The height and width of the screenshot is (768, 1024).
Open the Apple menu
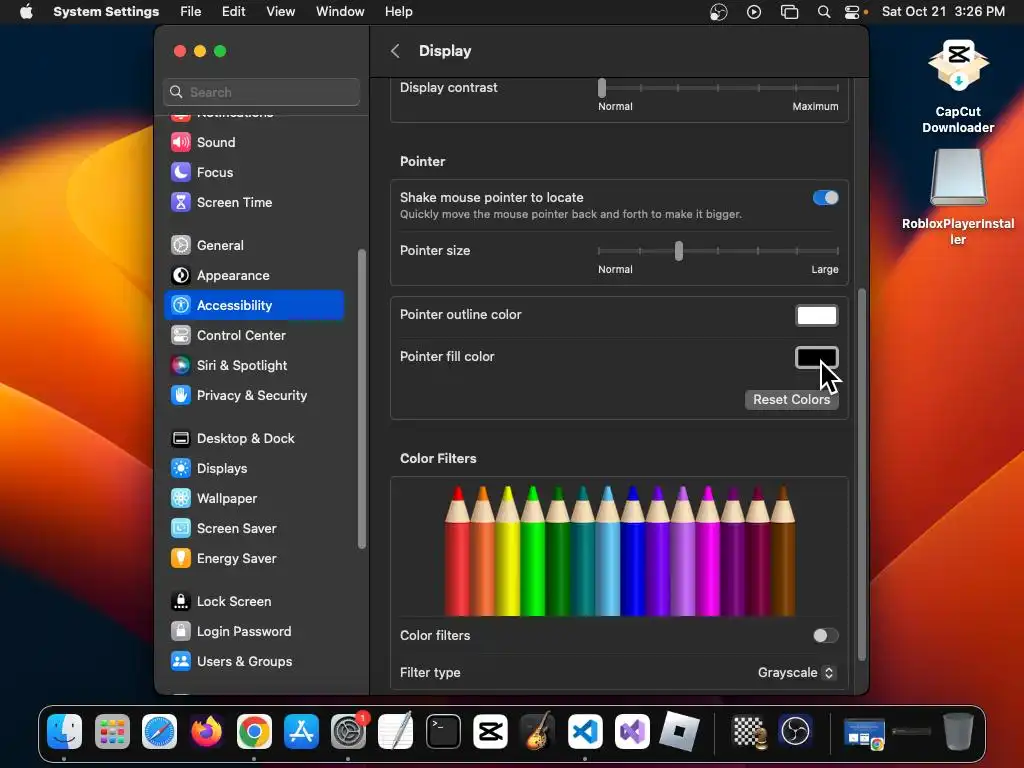(x=26, y=12)
